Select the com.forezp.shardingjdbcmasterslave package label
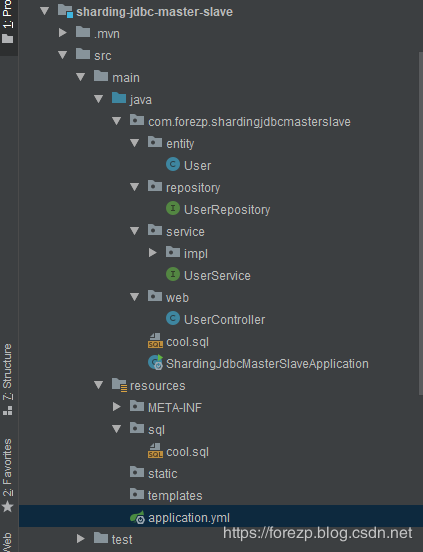The width and height of the screenshot is (423, 552). click(x=249, y=122)
